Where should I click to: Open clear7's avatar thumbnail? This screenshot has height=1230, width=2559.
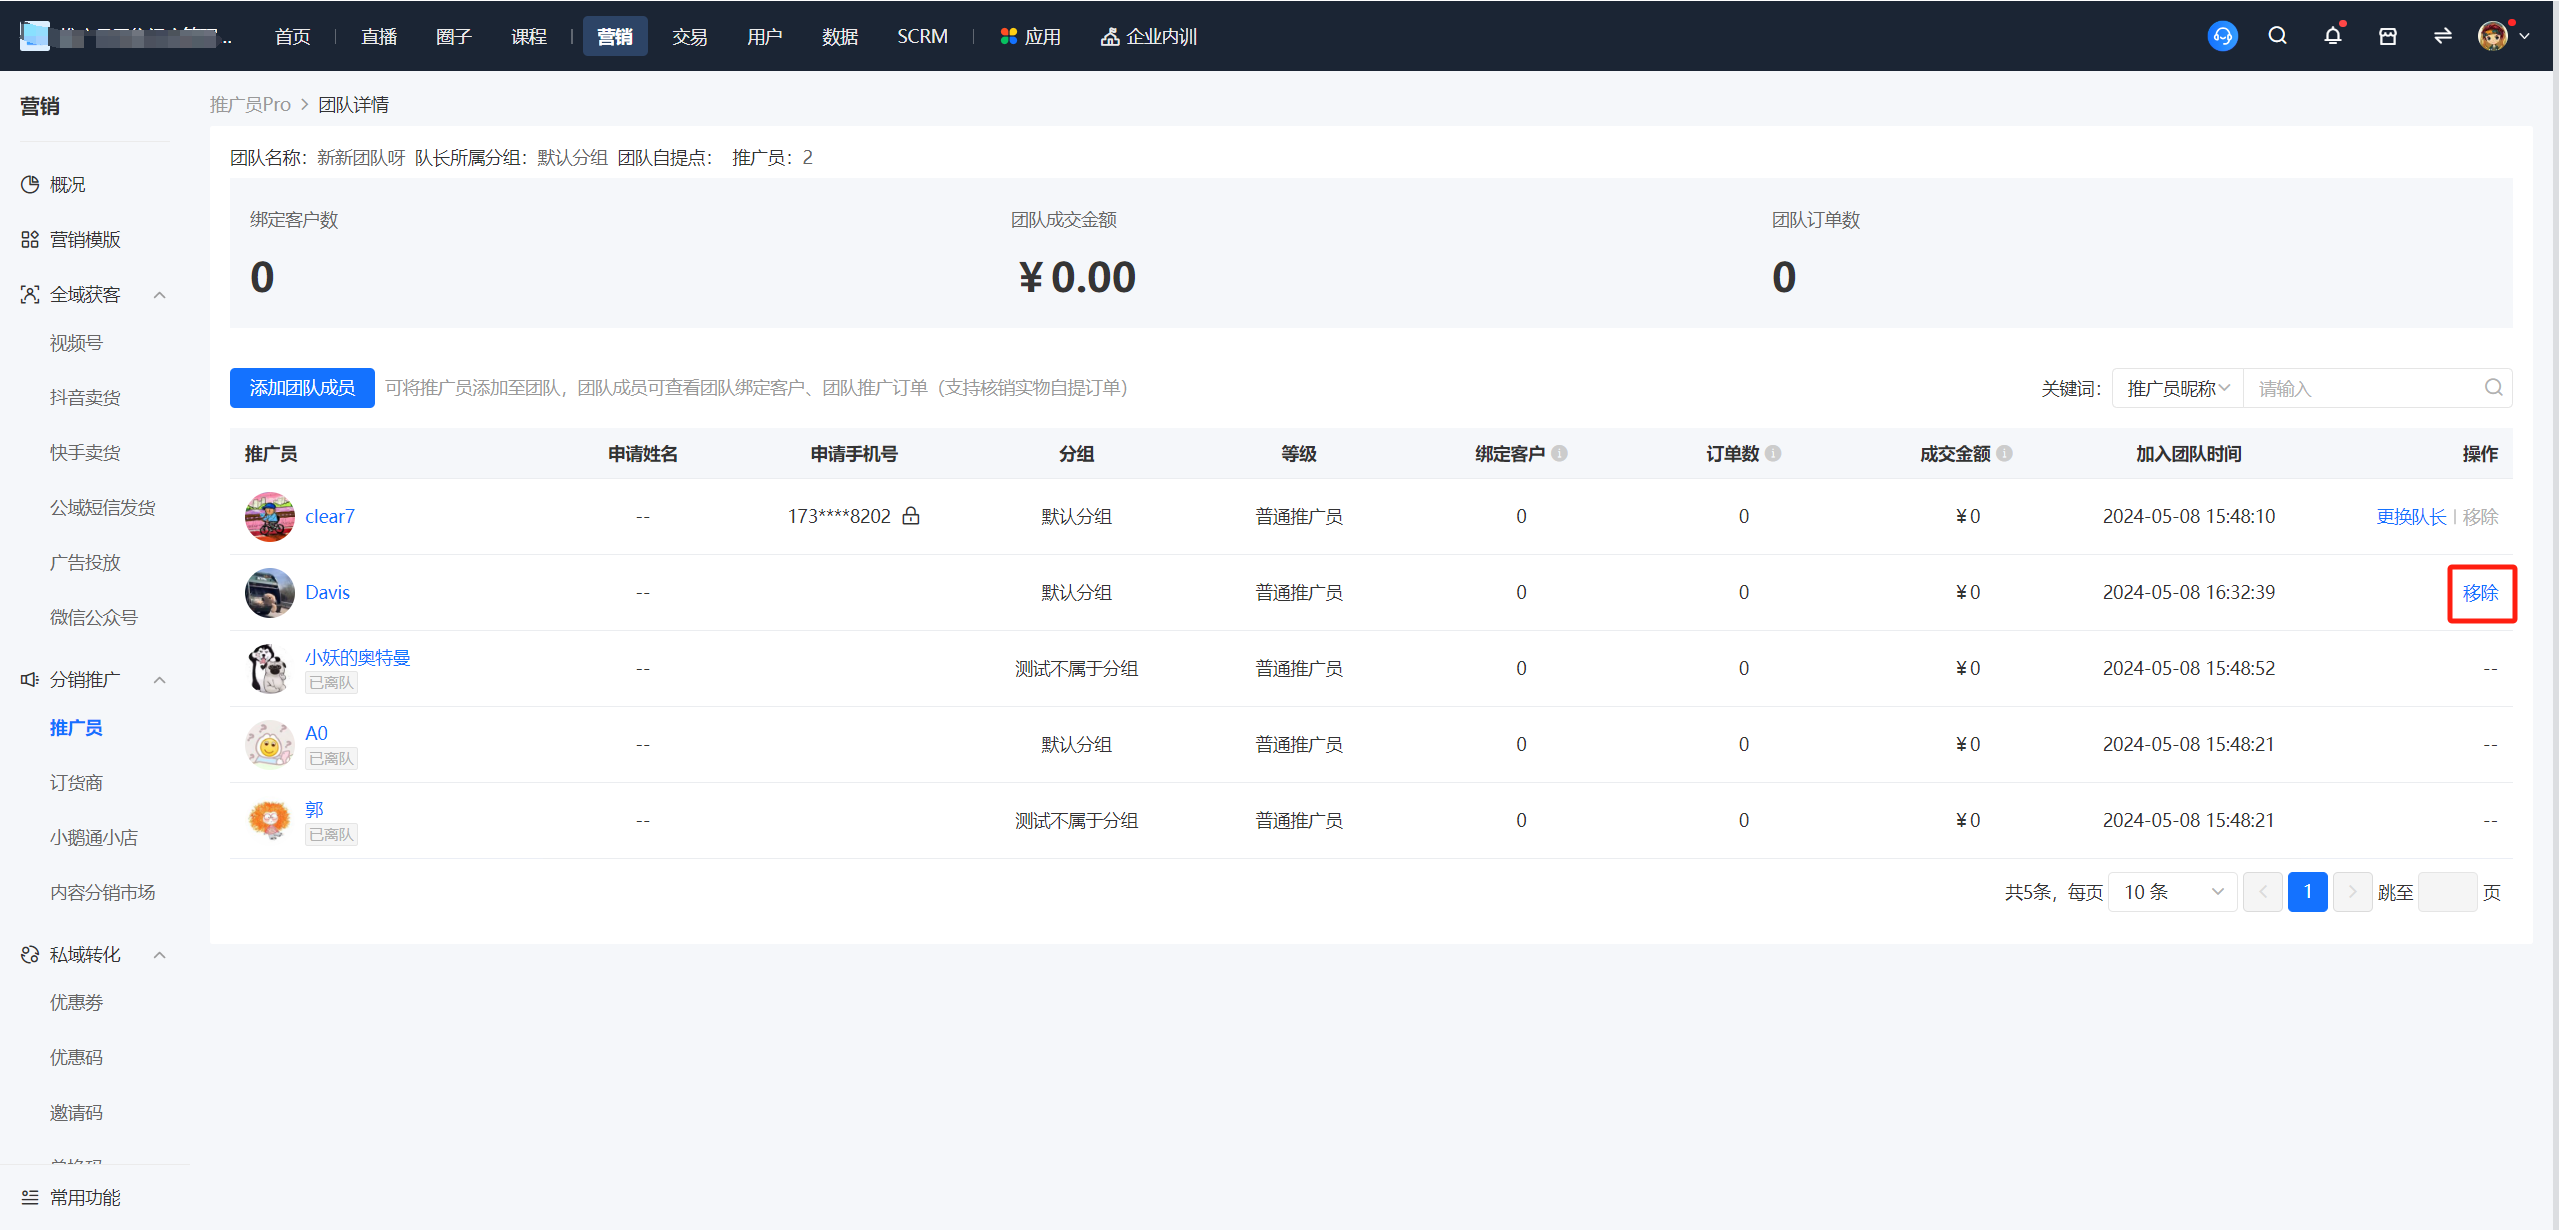coord(269,516)
